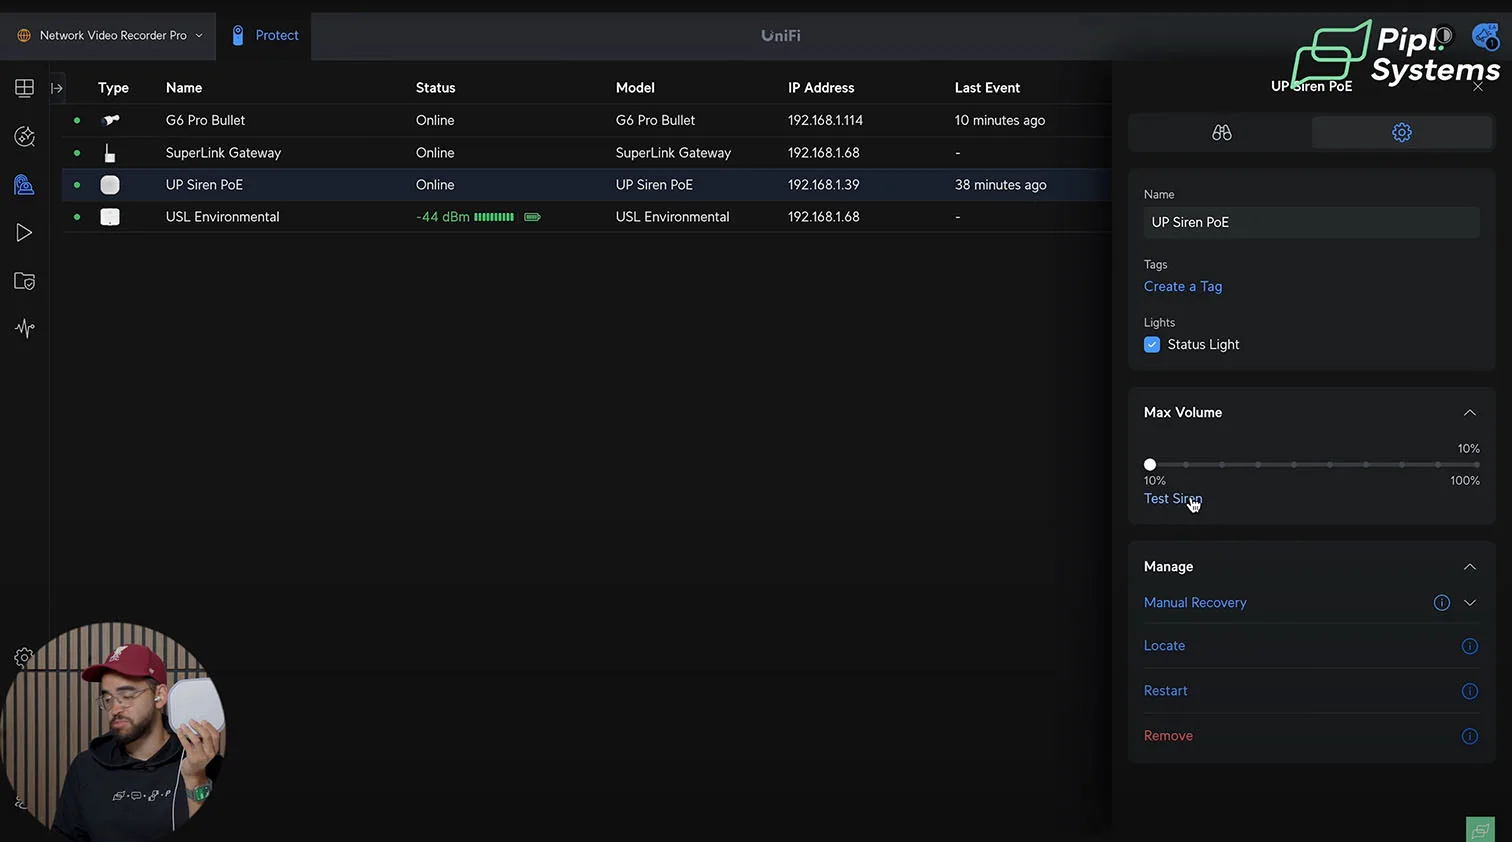Image resolution: width=1512 pixels, height=842 pixels.
Task: Click IP address 192.168.1.39
Action: (823, 185)
